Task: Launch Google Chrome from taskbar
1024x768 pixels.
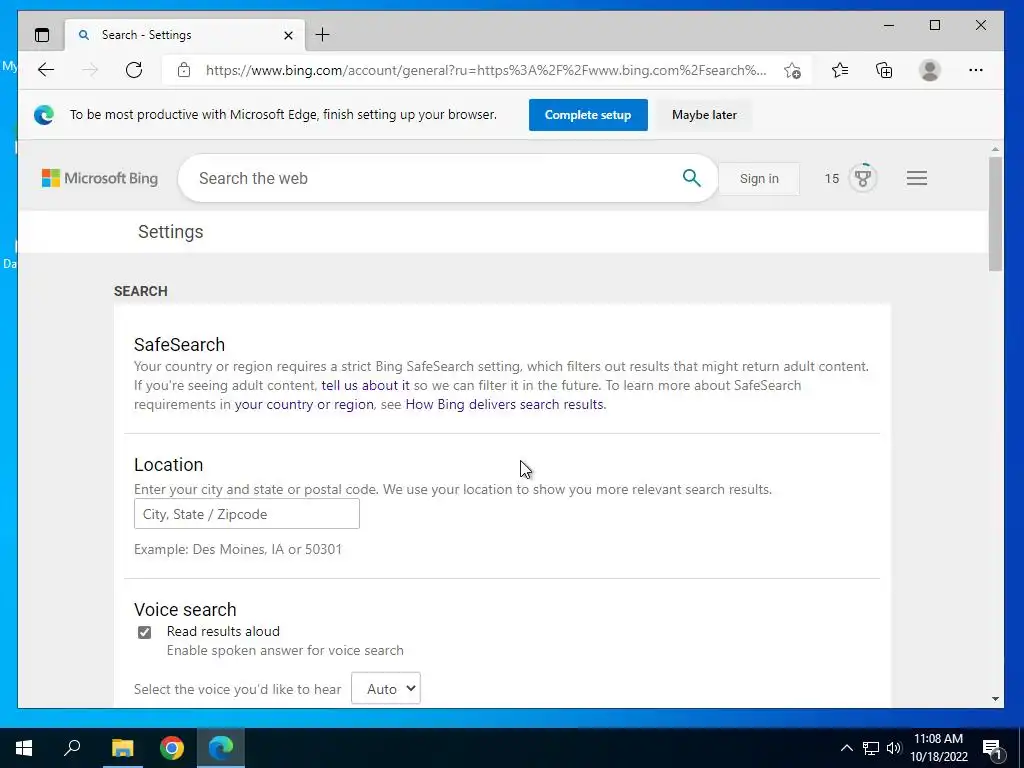Action: pyautogui.click(x=172, y=748)
